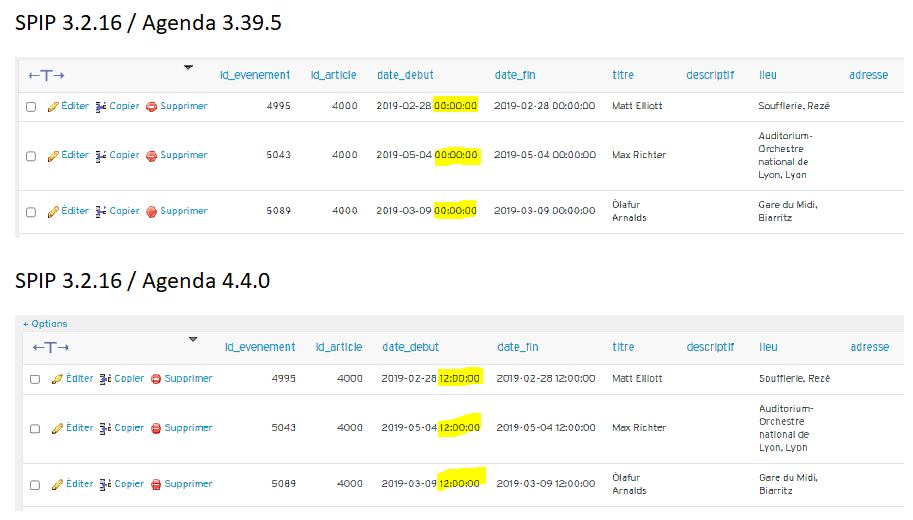The image size is (913, 520).
Task: Sort bottom table by date_debut
Action: tap(410, 347)
